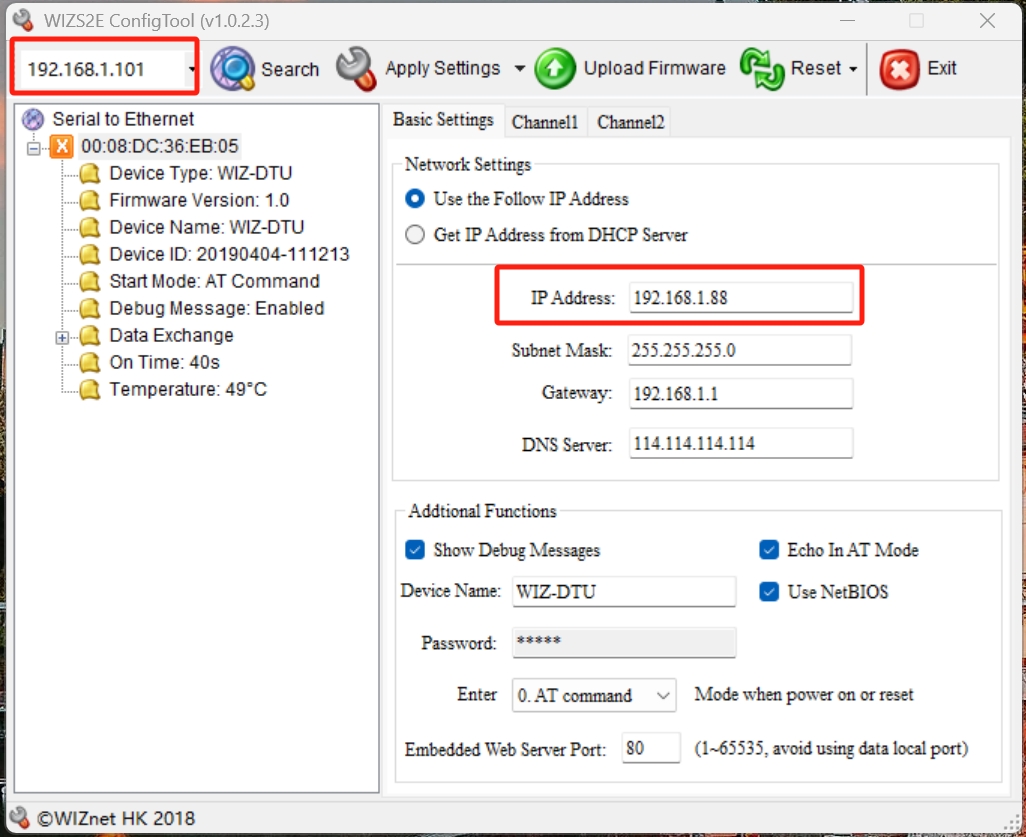This screenshot has width=1026, height=837.
Task: Toggle the Use NetBIOS checkbox
Action: coord(769,592)
